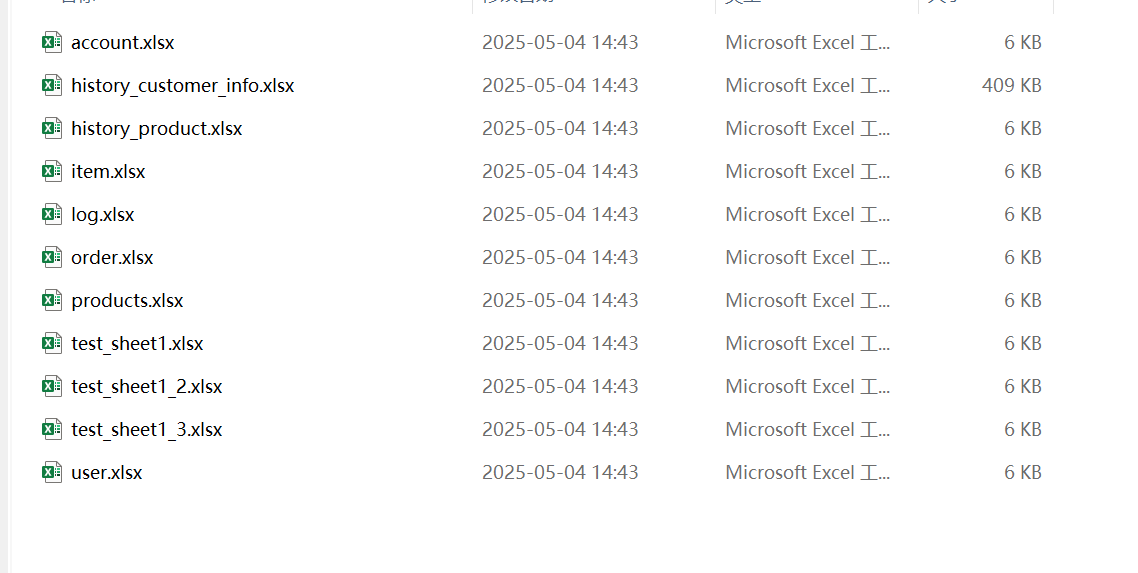The image size is (1138, 573).
Task: Click the 409 KB size value
Action: tap(1012, 85)
